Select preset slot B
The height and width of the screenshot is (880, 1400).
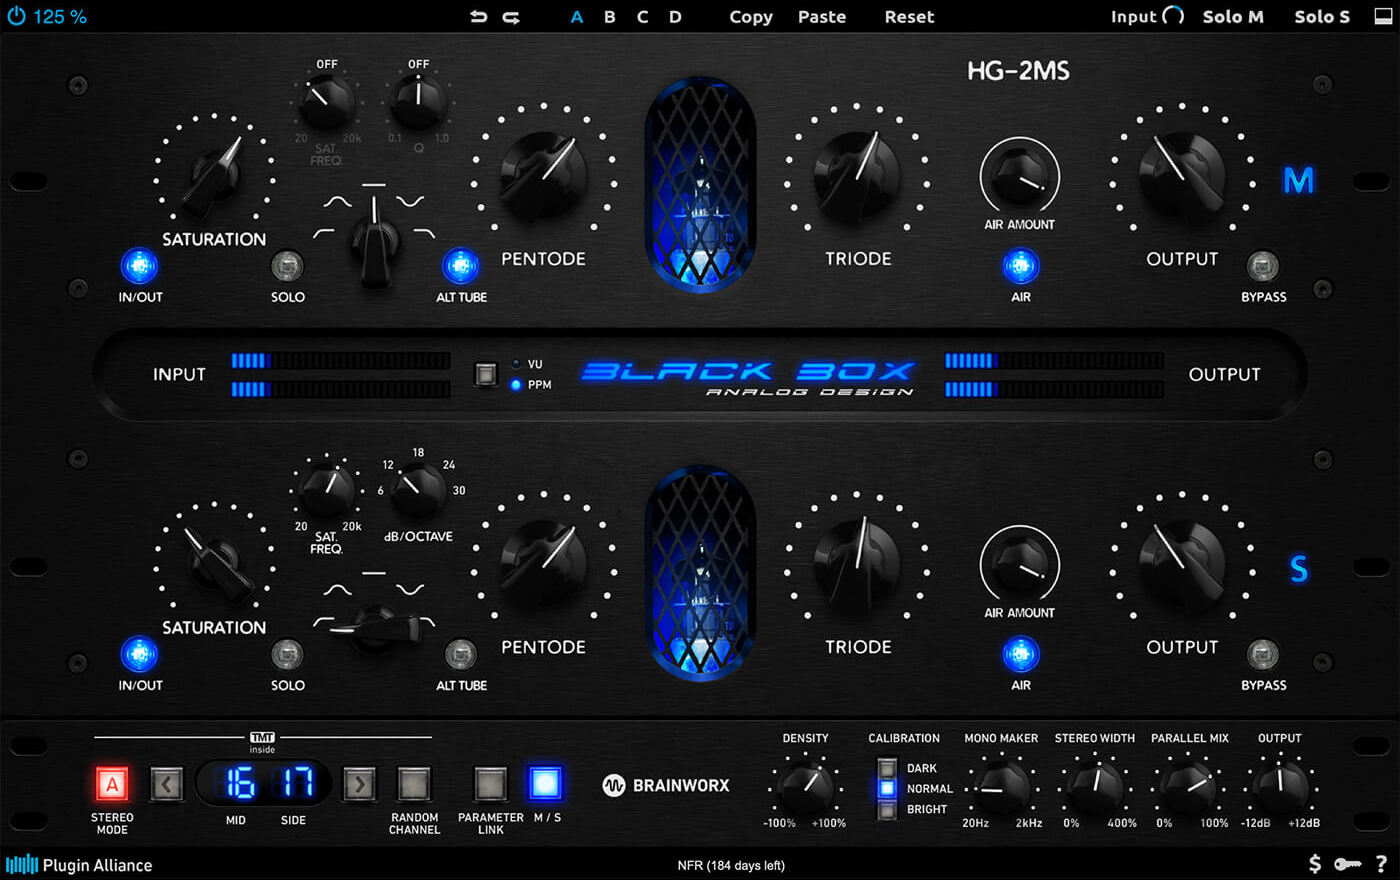coord(609,17)
